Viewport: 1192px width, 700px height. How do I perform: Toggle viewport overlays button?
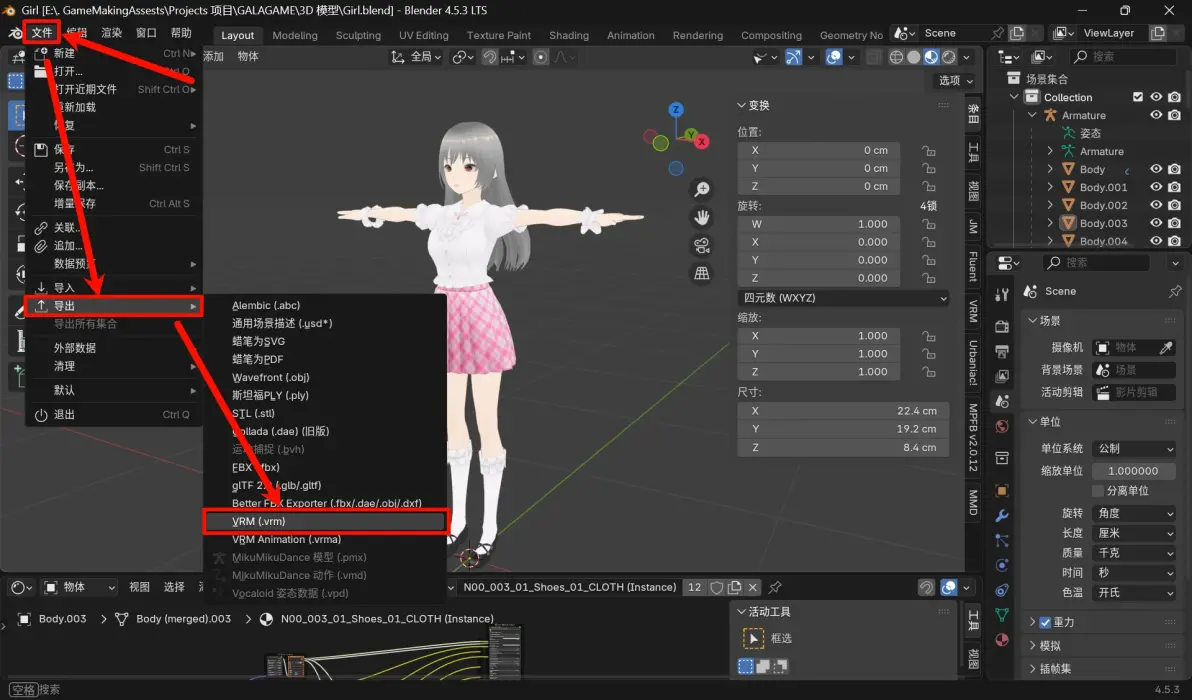point(834,57)
